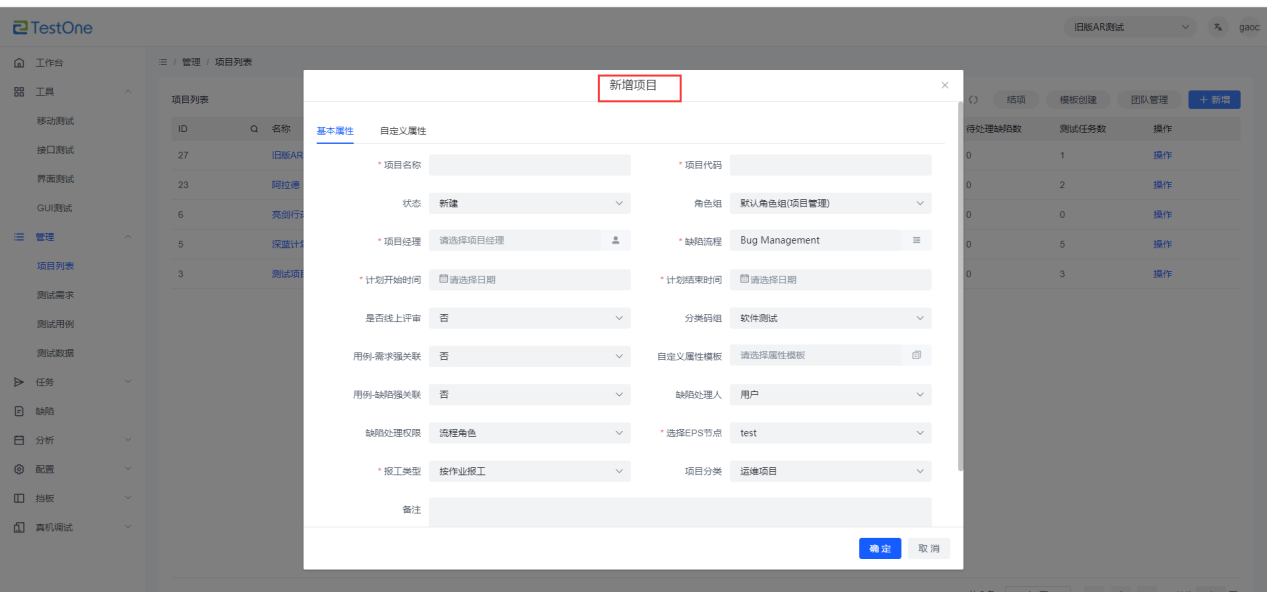Click the 确定 confirm button

pos(880,549)
